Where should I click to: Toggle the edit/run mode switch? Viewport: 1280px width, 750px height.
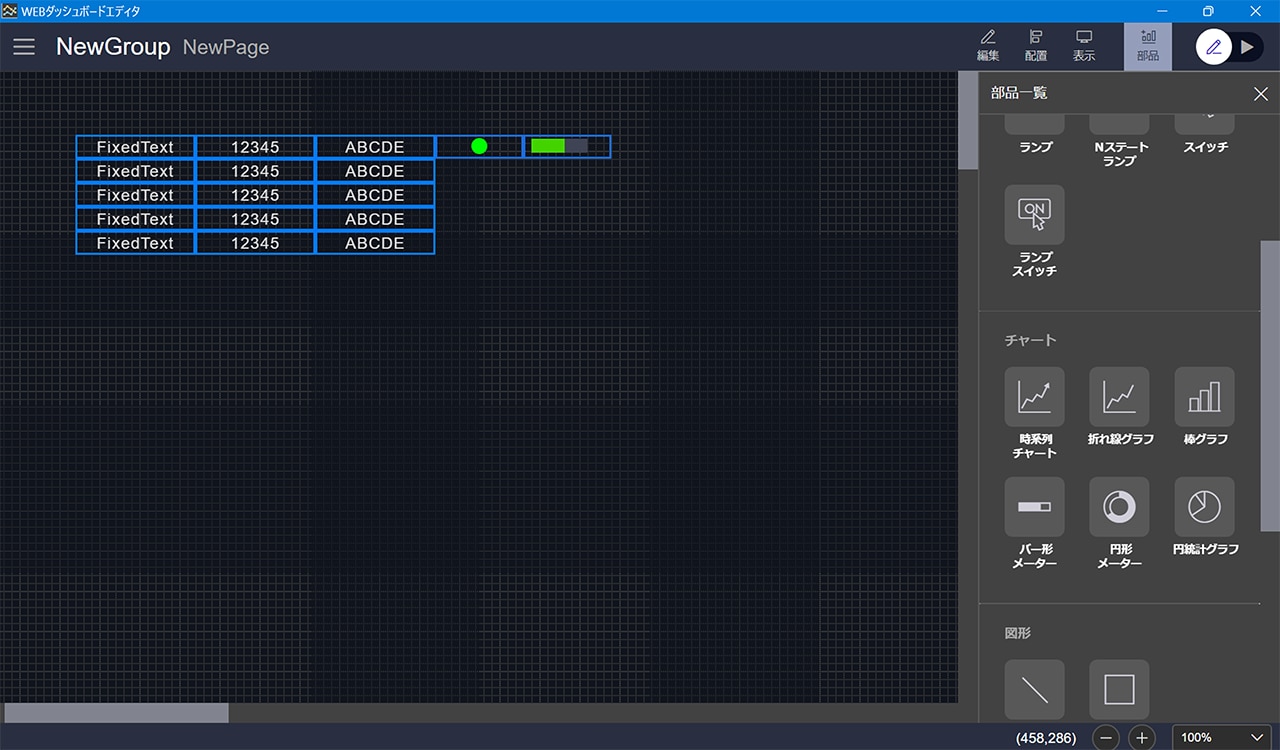pyautogui.click(x=1229, y=47)
